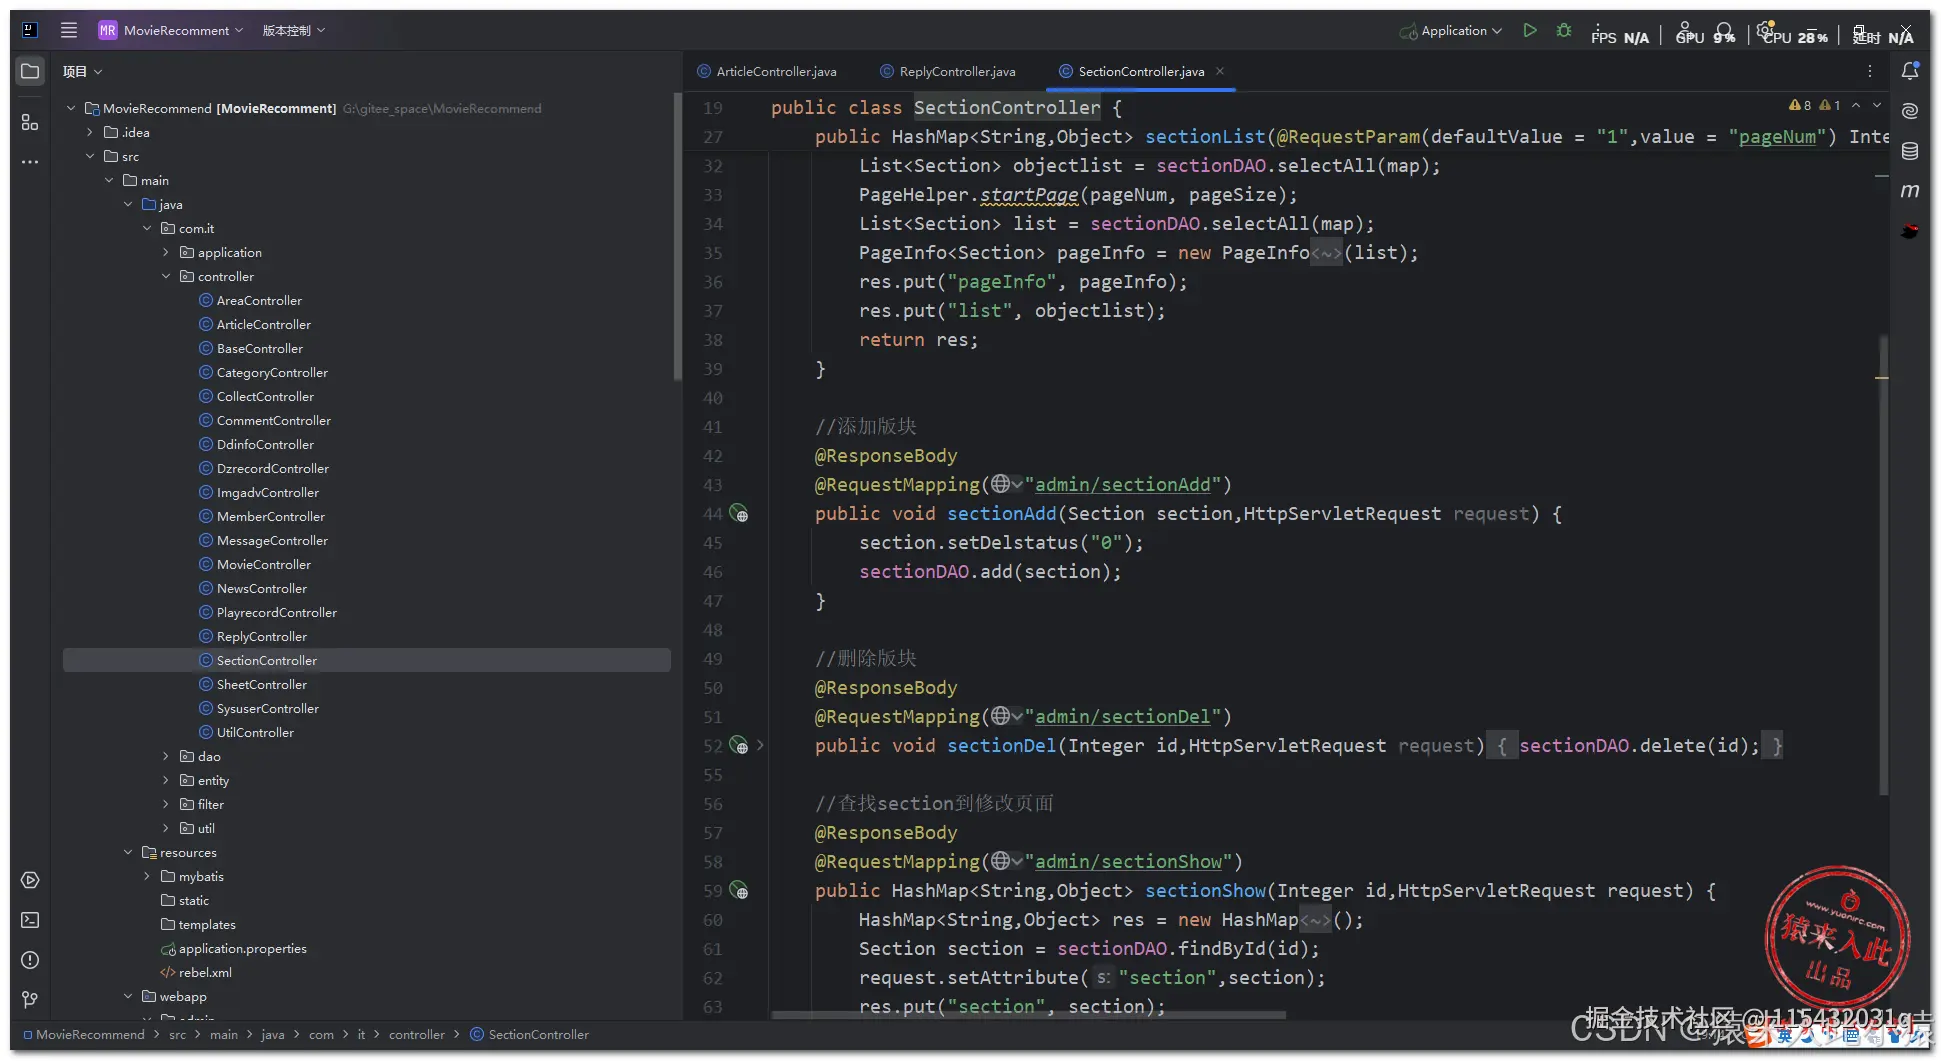Image resolution: width=1941 pixels, height=1061 pixels.
Task: Expand the folded sectionDel method on line 52
Action: 760,745
